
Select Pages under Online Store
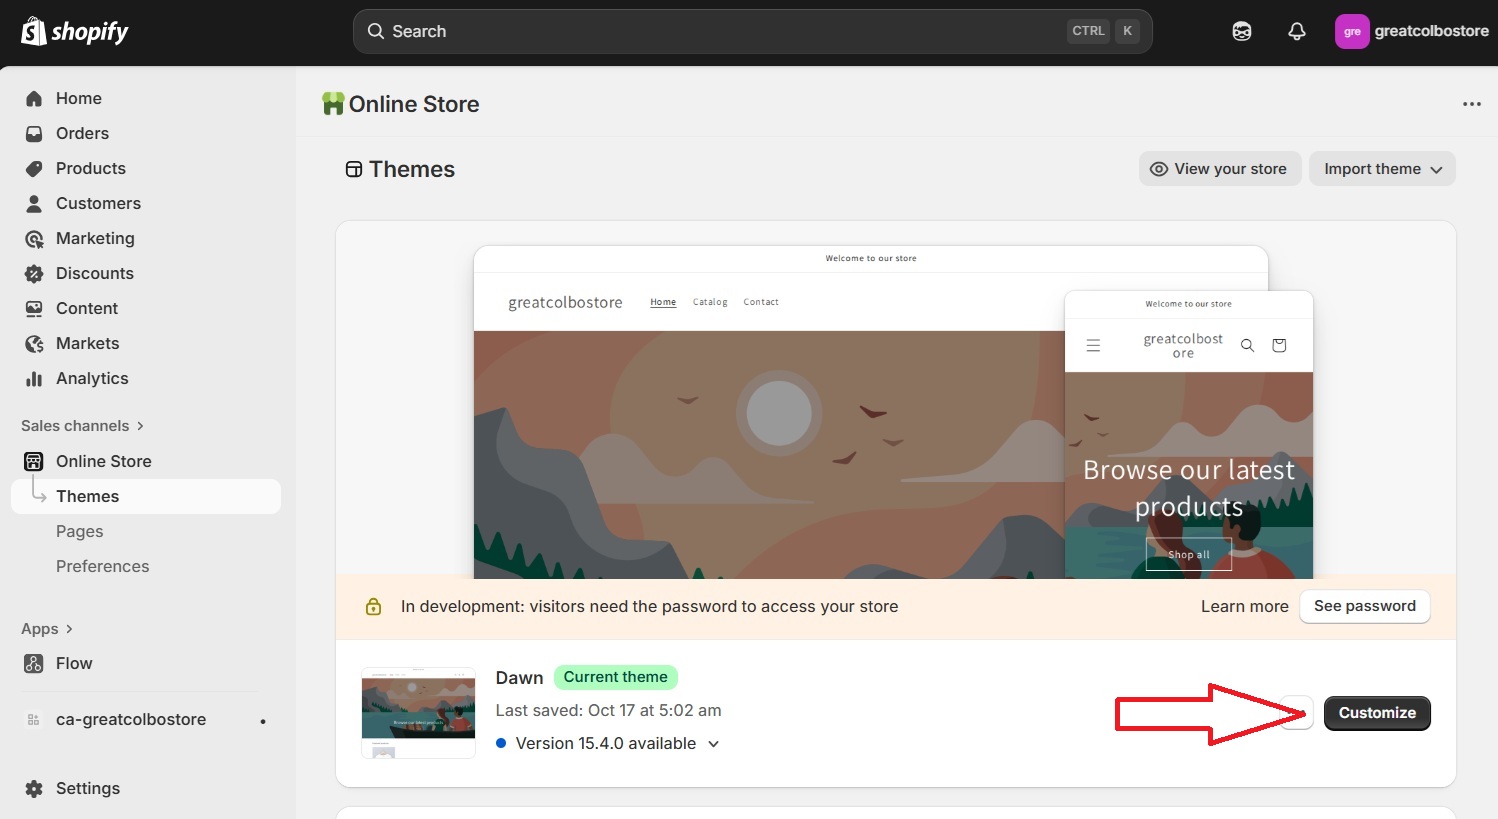pos(80,532)
